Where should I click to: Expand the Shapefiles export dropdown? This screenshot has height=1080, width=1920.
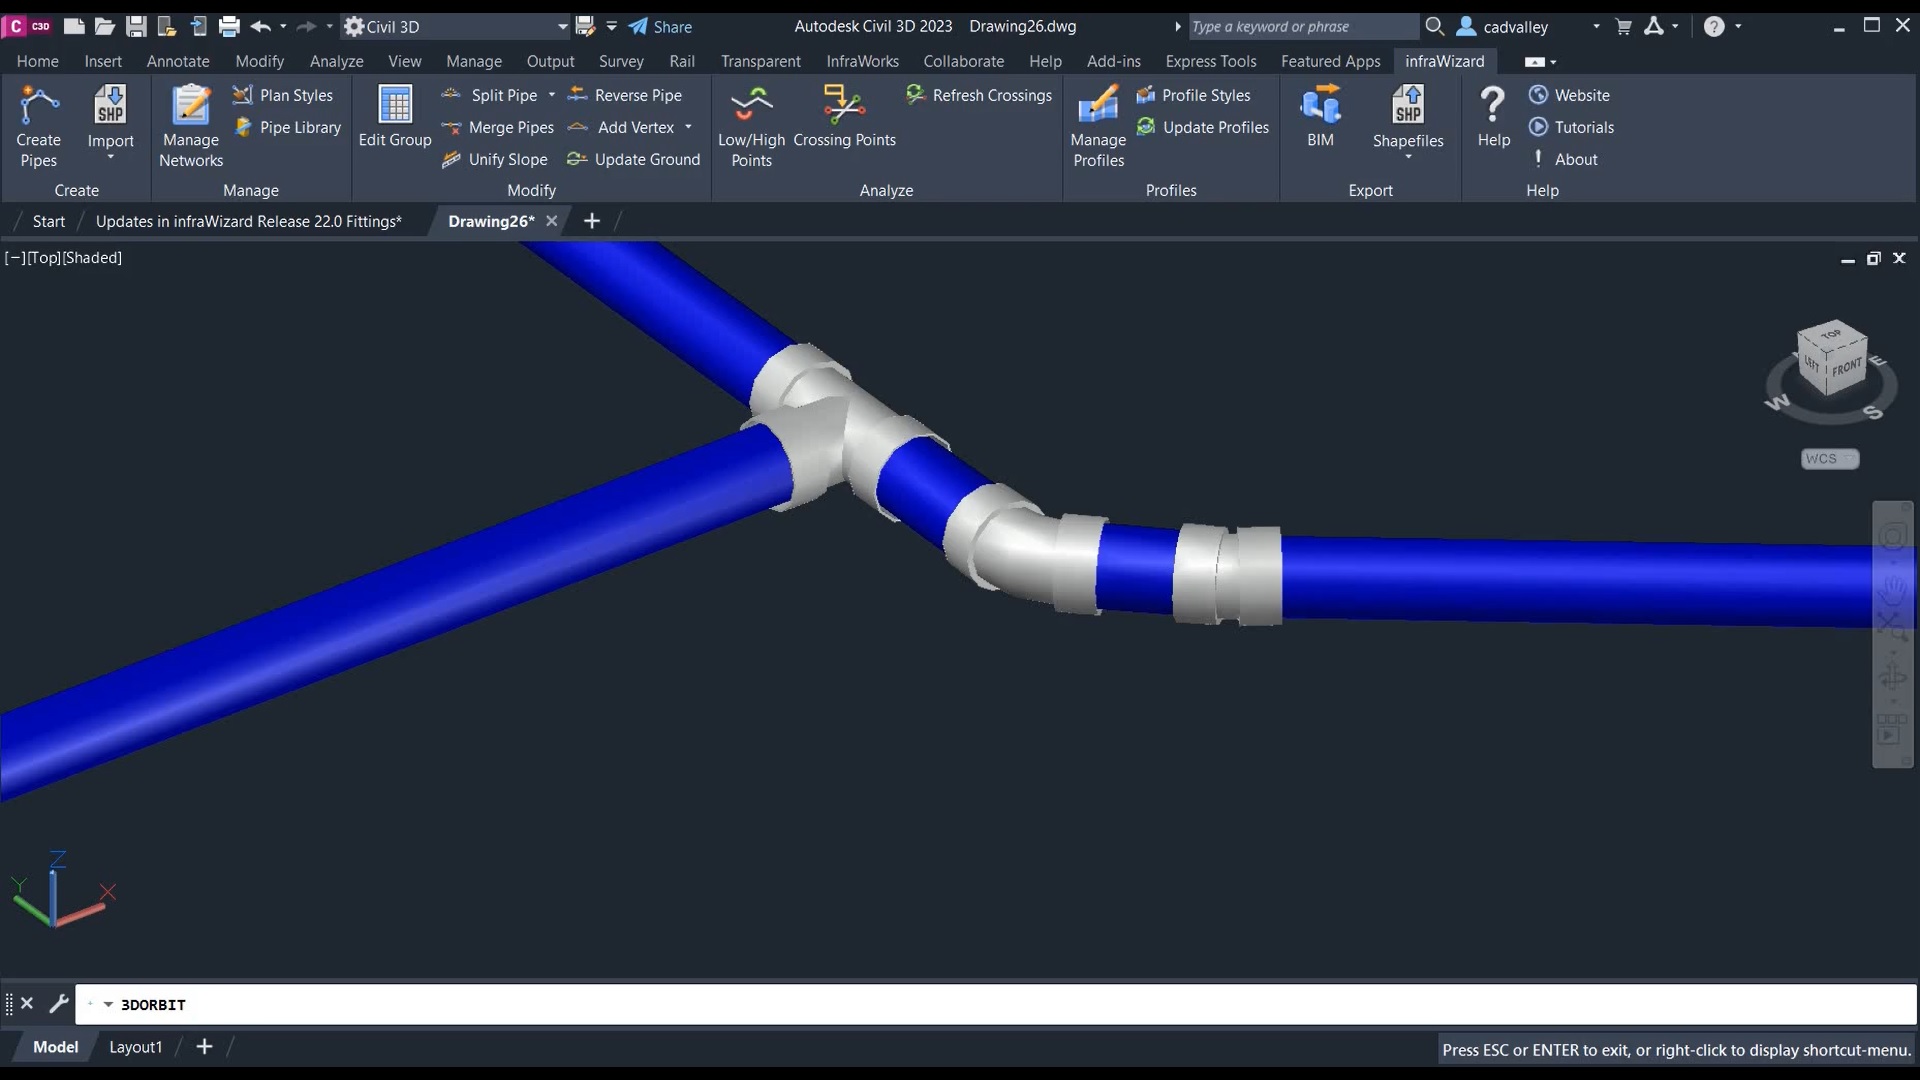[1408, 158]
